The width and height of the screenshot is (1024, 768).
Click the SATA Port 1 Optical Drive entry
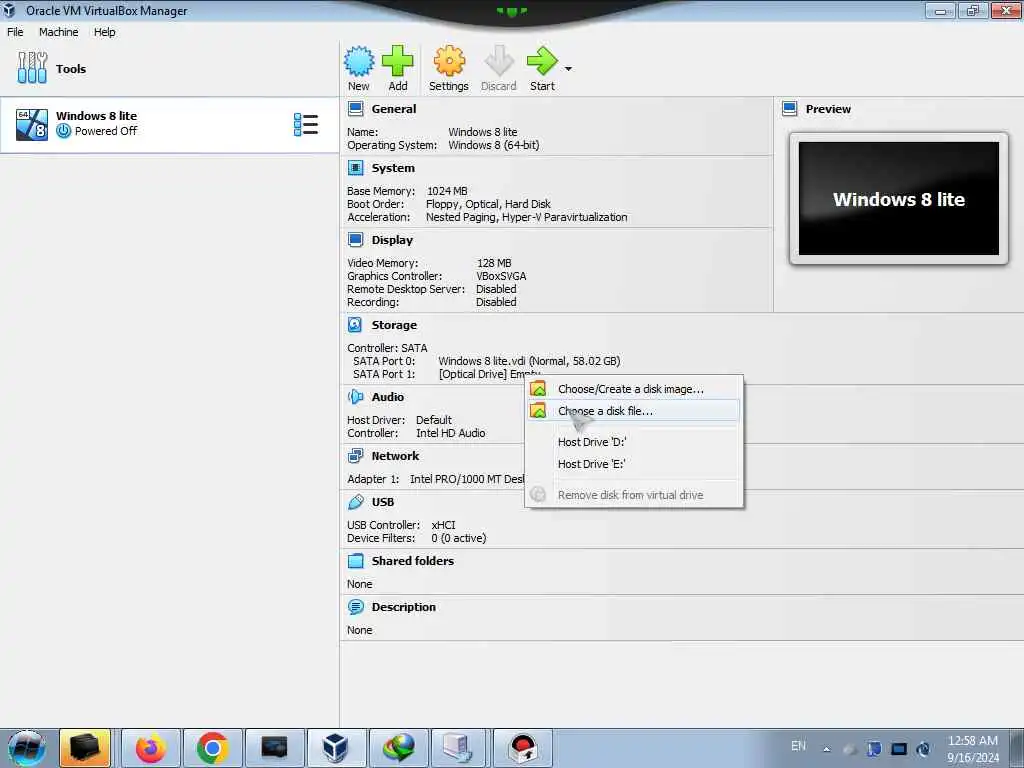(490, 374)
